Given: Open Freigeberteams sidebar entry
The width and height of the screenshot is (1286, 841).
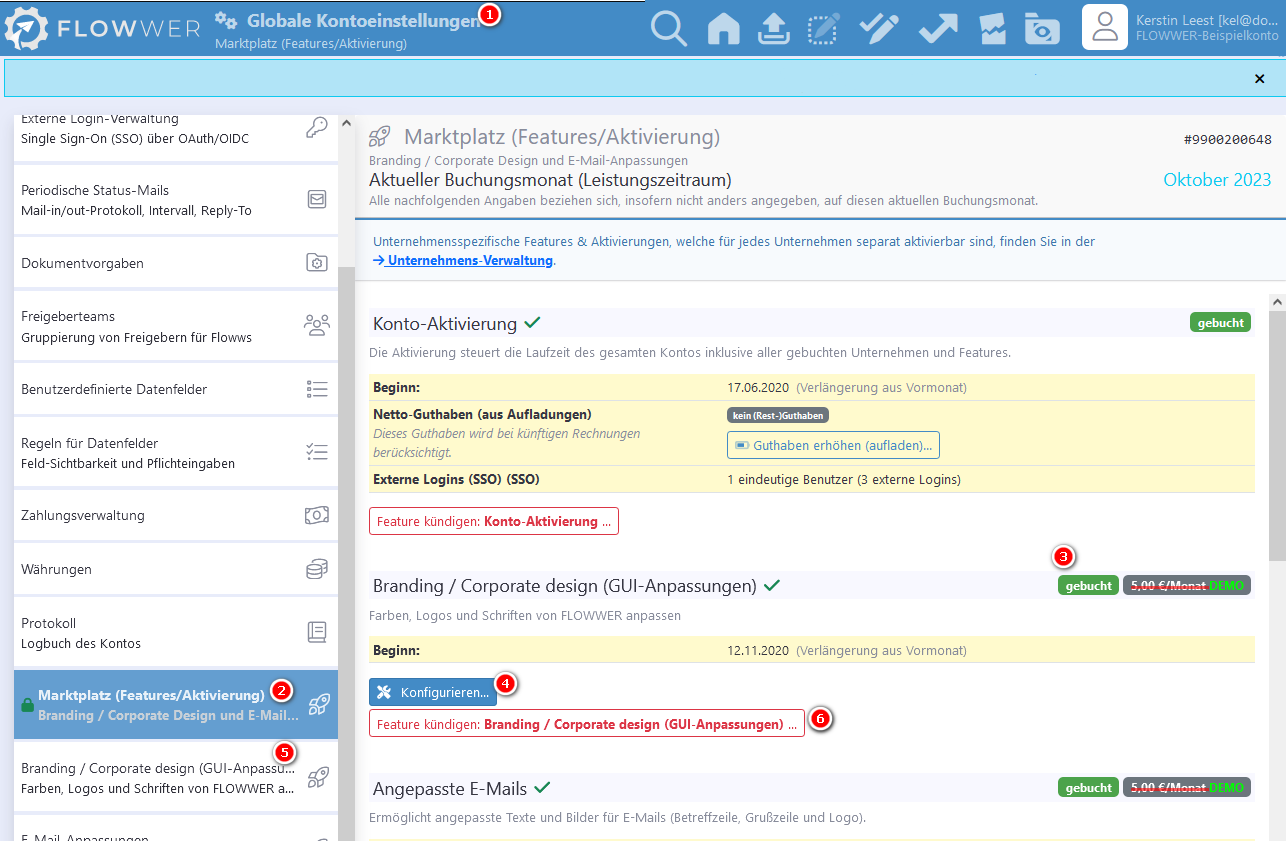Looking at the screenshot, I should [x=175, y=326].
